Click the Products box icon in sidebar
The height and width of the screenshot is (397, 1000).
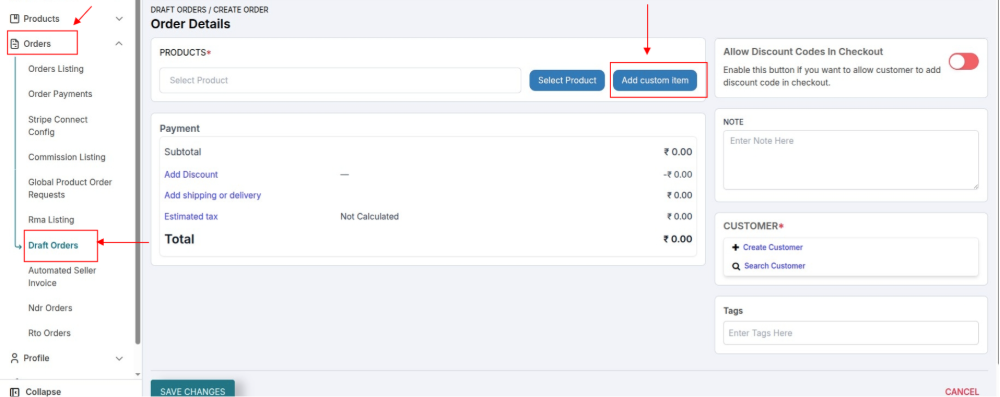pyautogui.click(x=15, y=19)
